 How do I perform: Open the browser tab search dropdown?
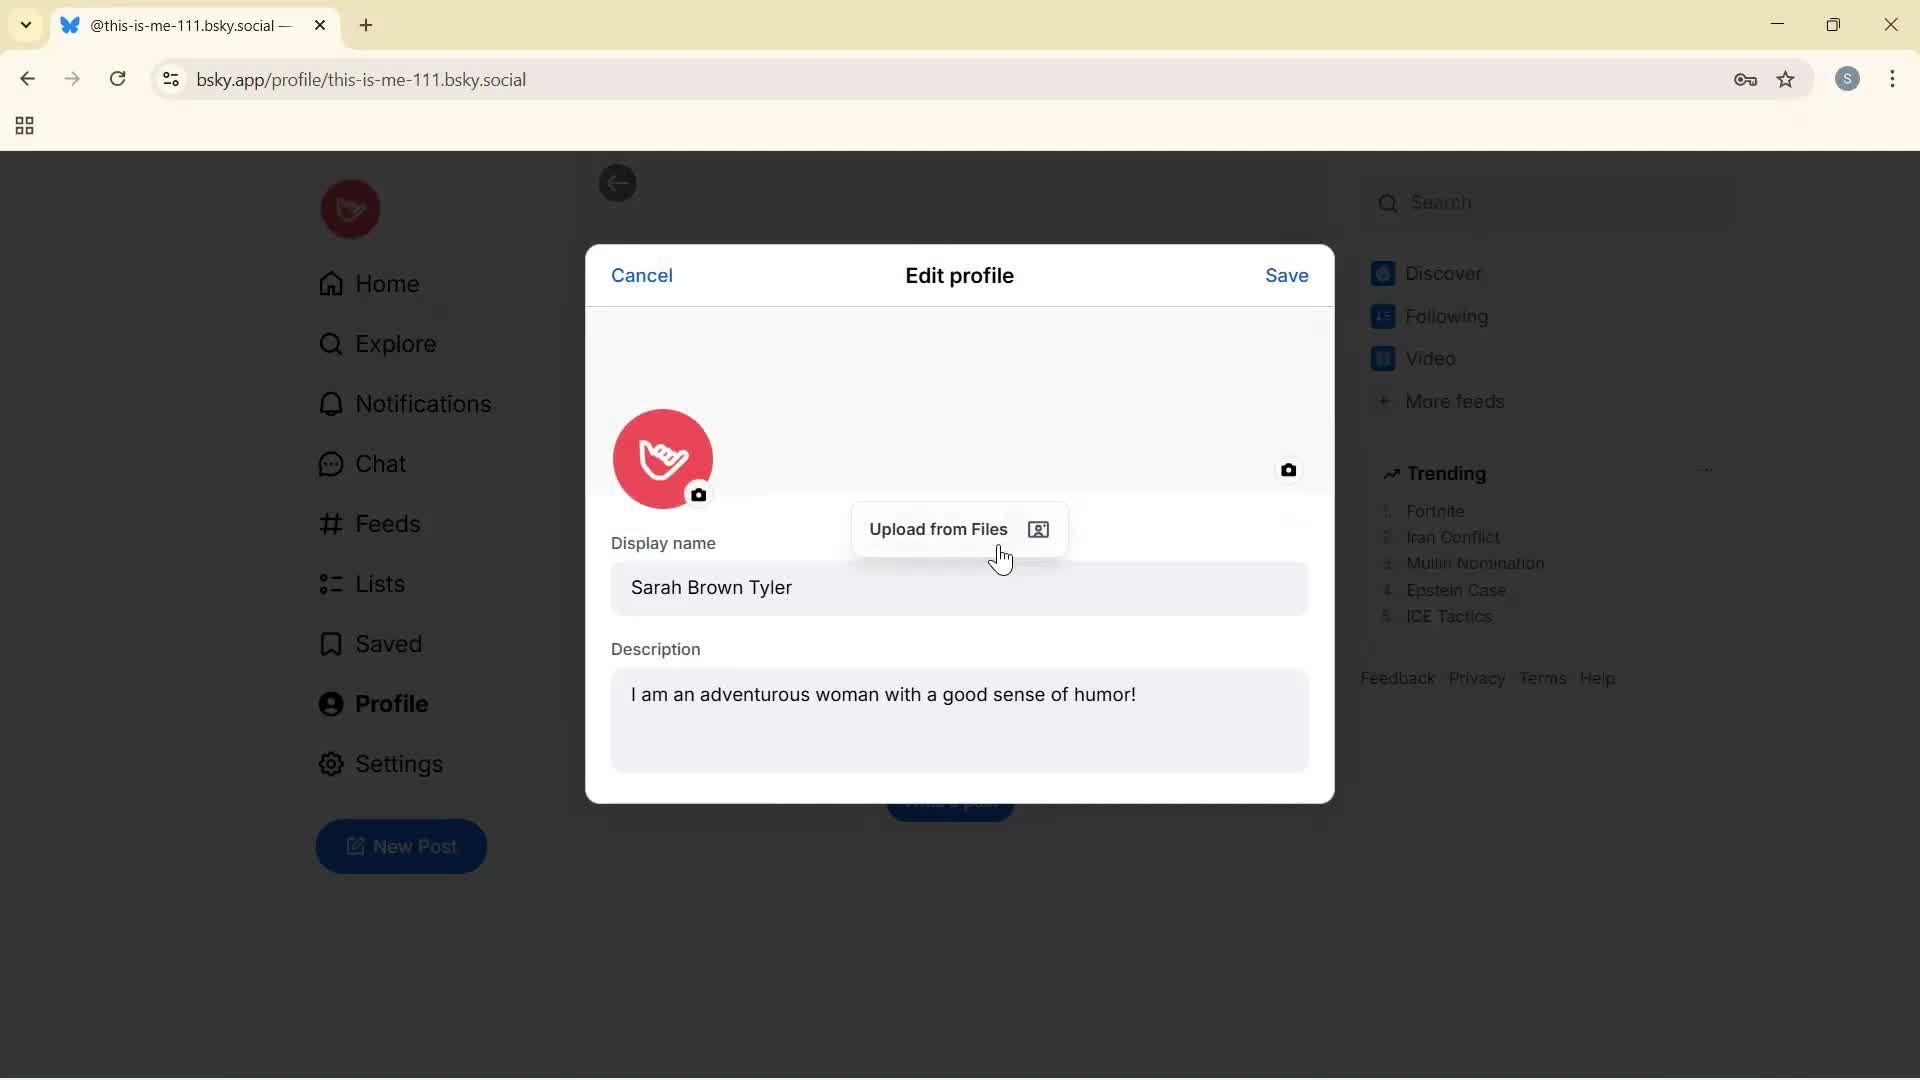coord(24,25)
